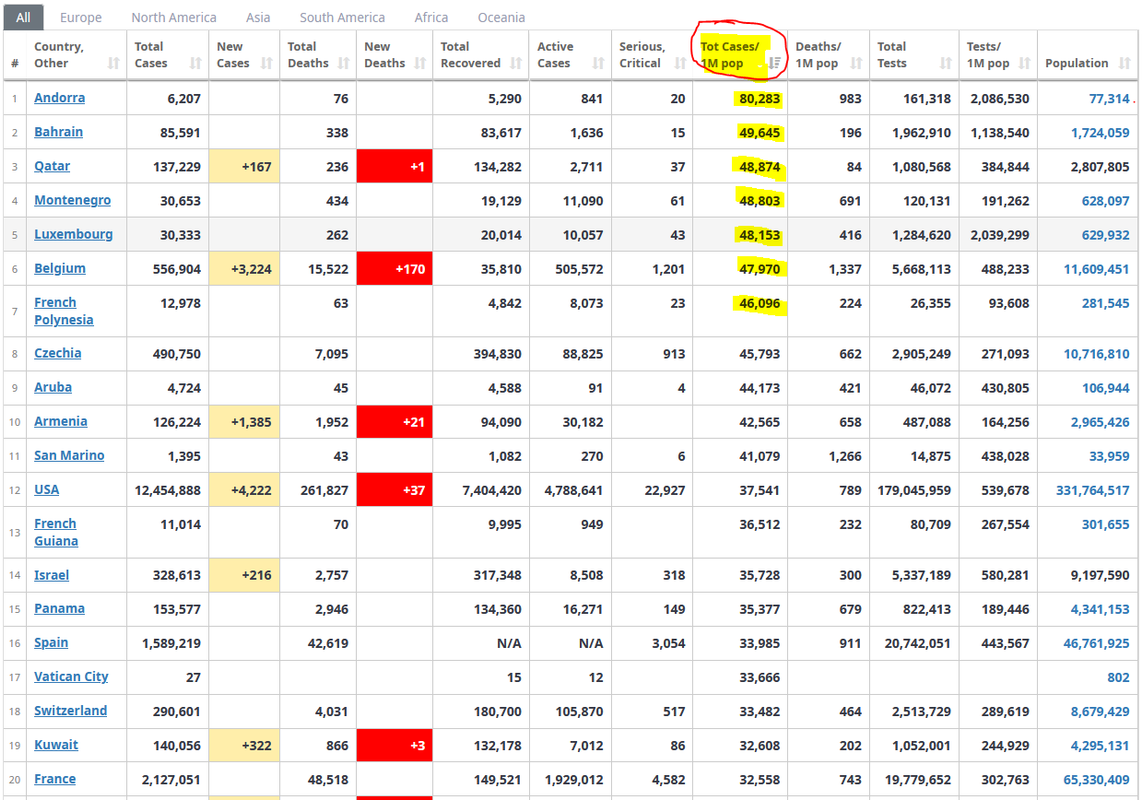Select San Marino deaths per million 1,266
The height and width of the screenshot is (800, 1143).
[x=828, y=456]
